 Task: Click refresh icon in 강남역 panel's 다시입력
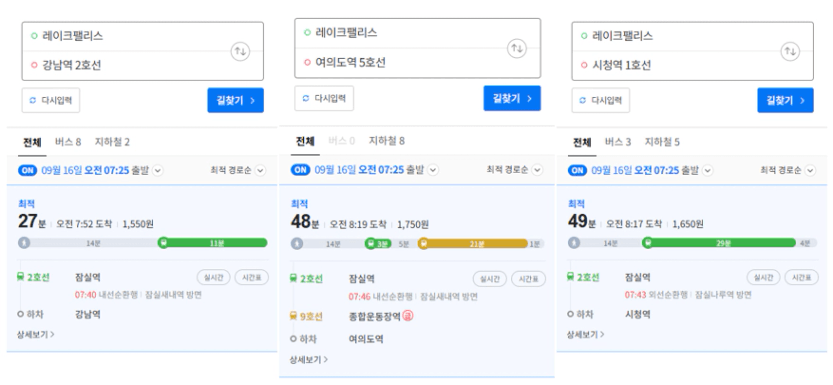pyautogui.click(x=33, y=100)
